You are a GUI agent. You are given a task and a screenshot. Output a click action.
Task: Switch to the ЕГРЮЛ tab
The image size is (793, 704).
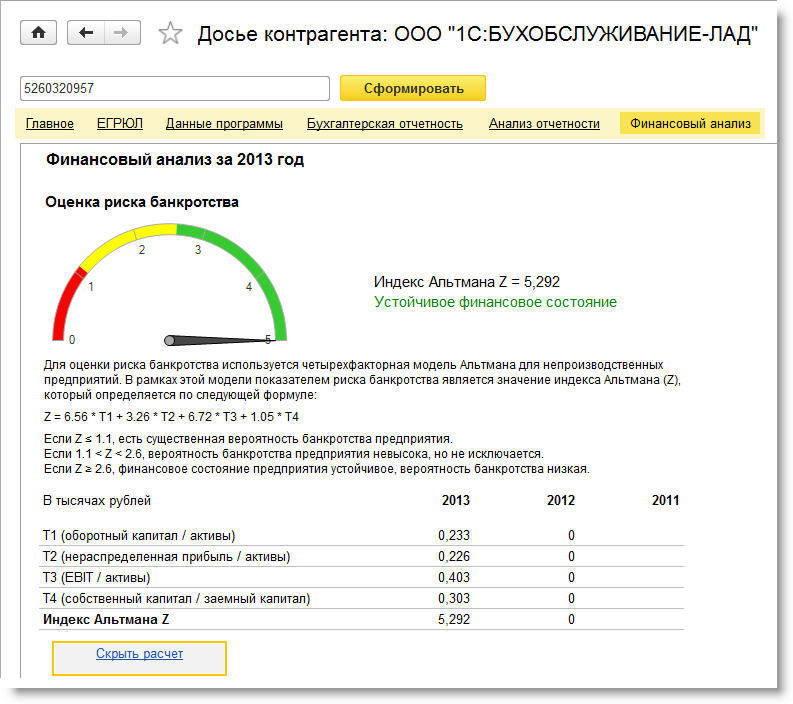tap(120, 124)
